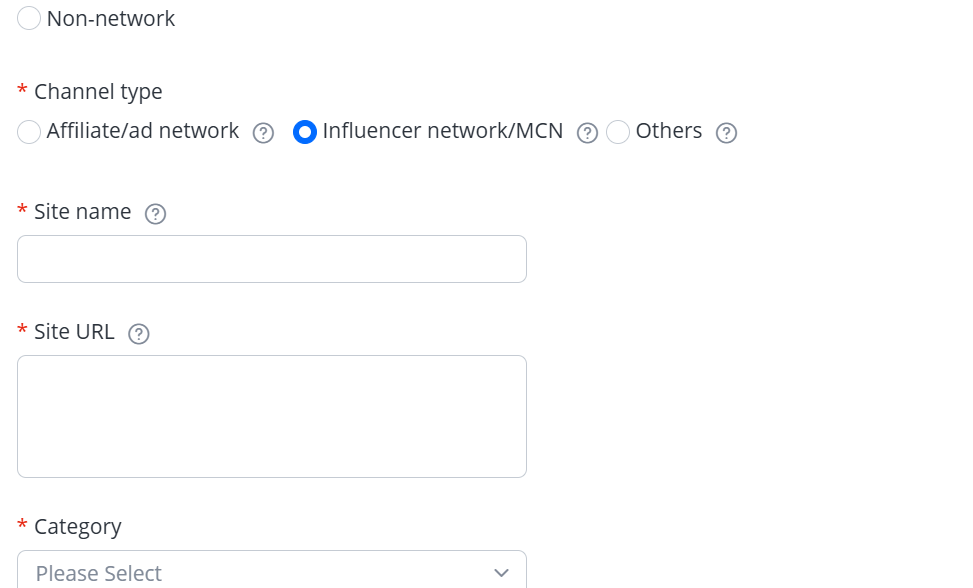Click the Influencer network/MCN label text

[x=443, y=131]
